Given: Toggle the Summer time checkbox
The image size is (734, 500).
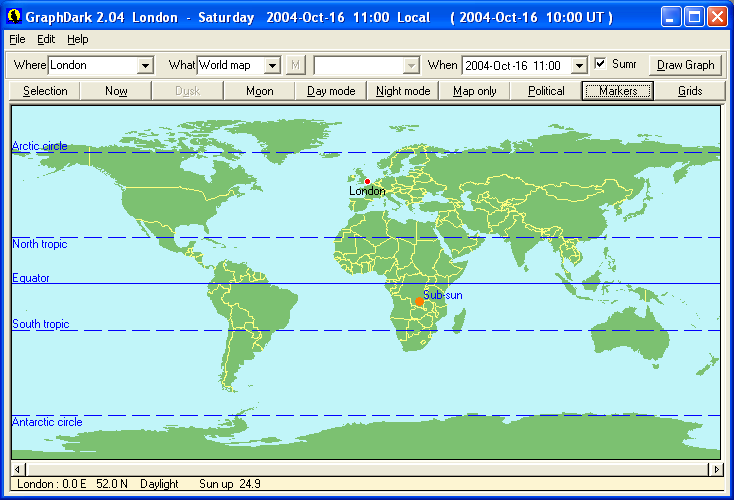Looking at the screenshot, I should click(x=600, y=64).
